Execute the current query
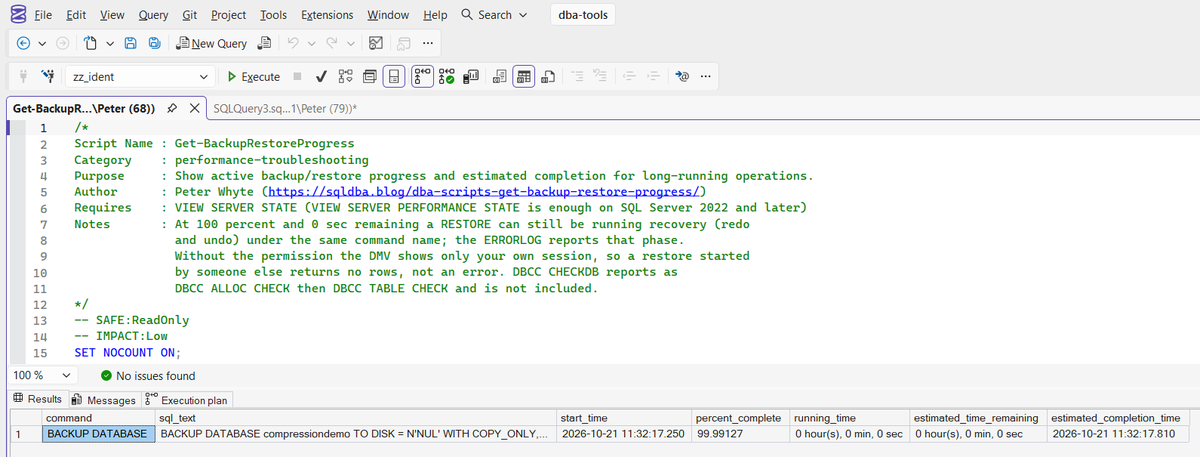This screenshot has height=457, width=1200. tap(254, 76)
